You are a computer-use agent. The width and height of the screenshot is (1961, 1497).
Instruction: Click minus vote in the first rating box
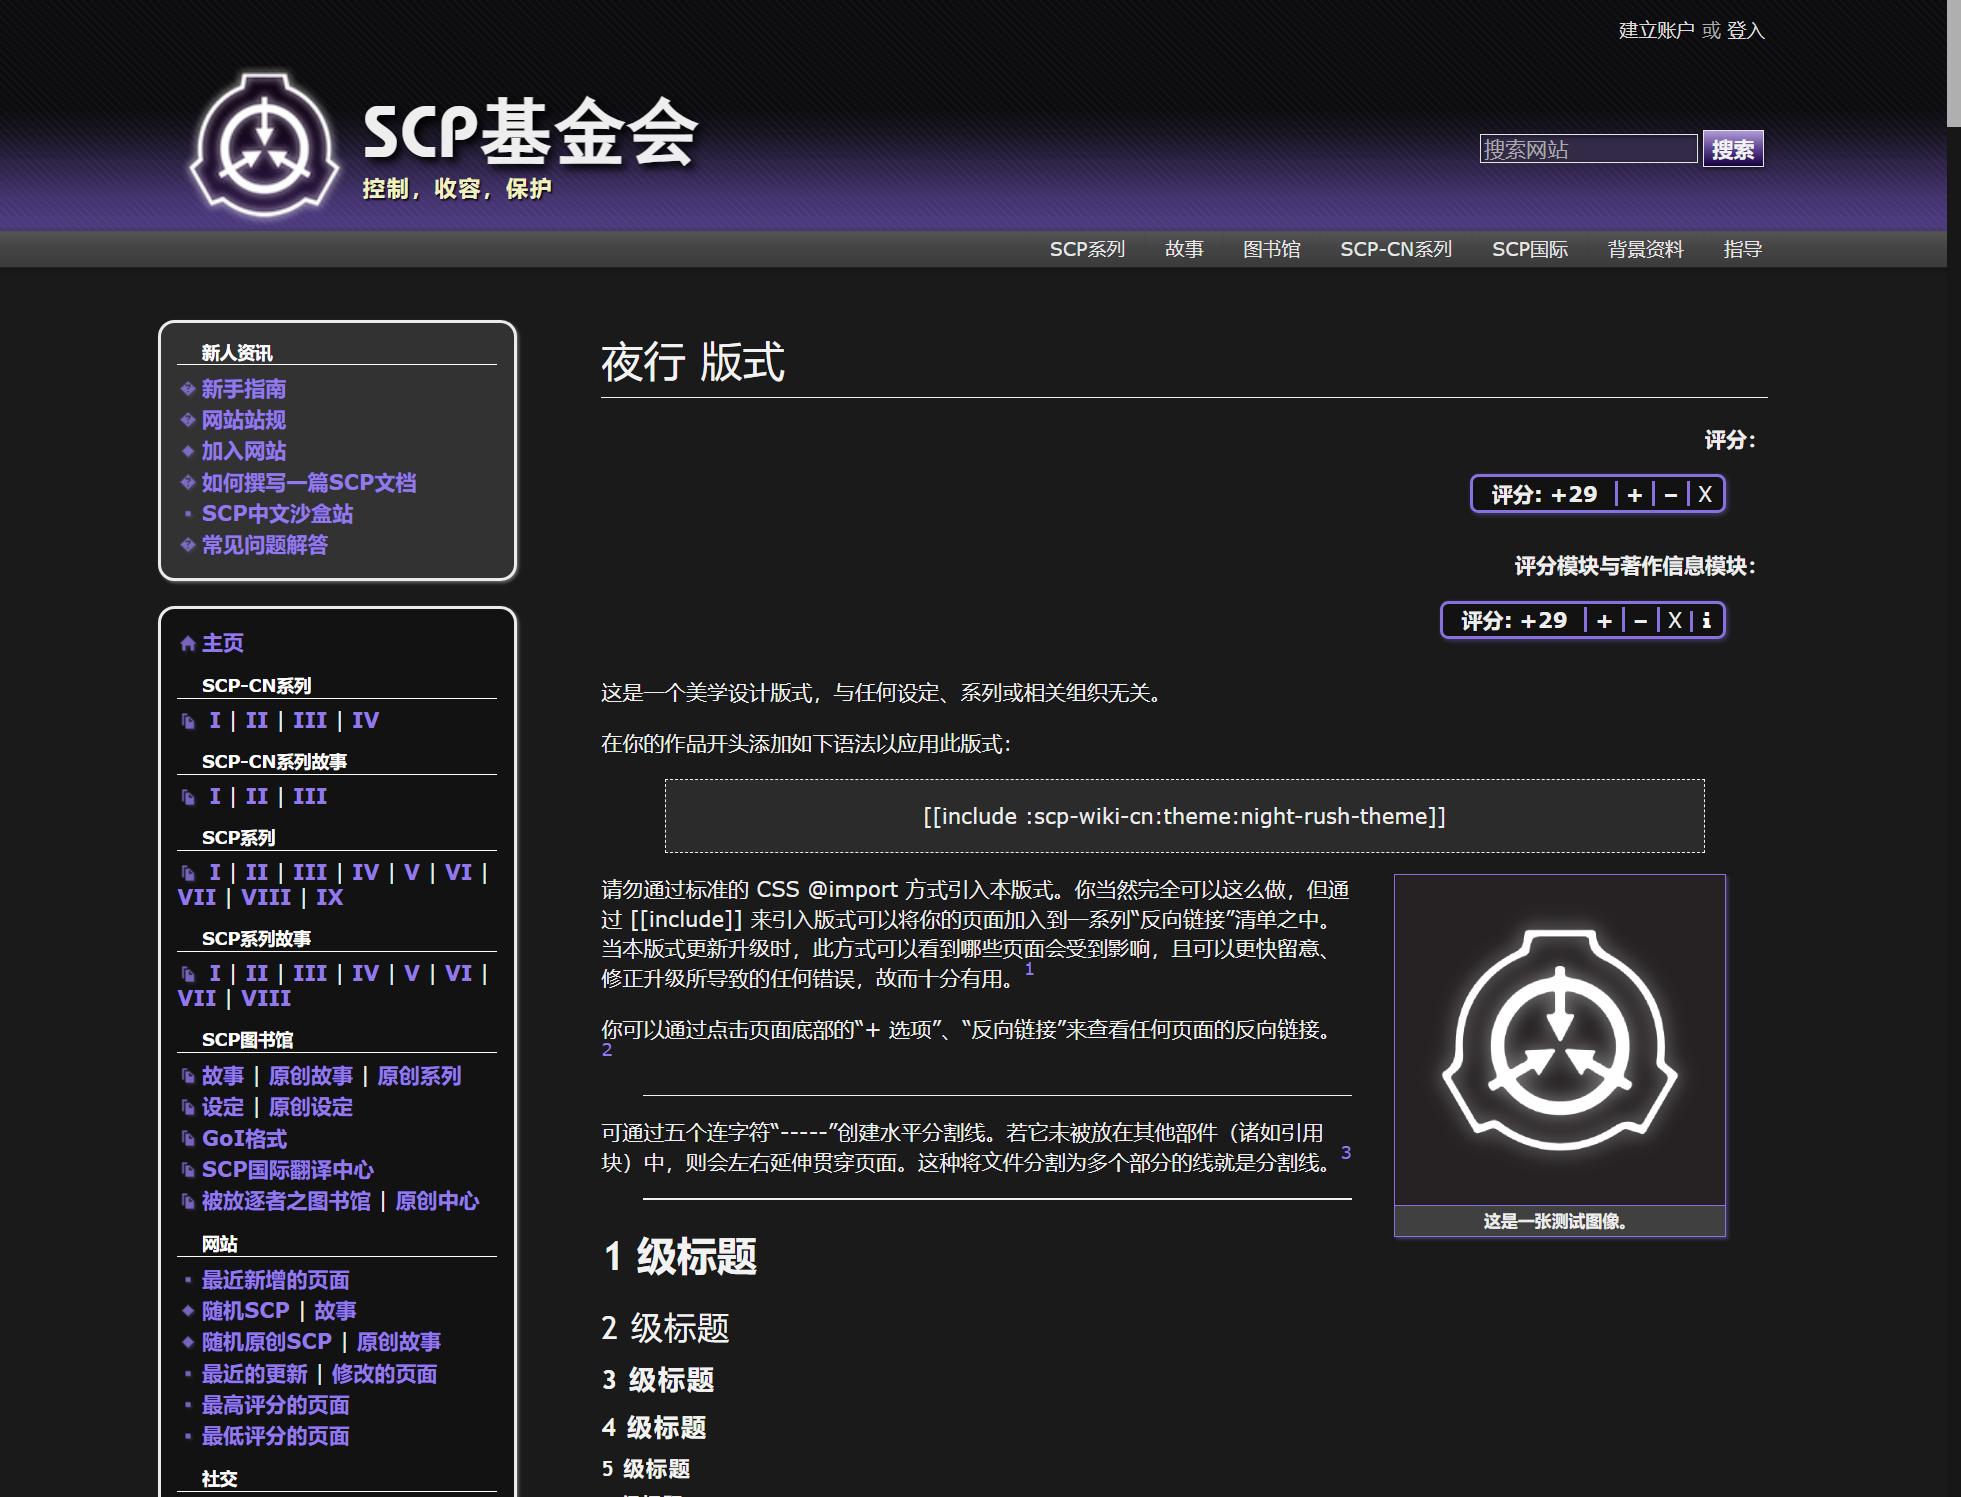(1670, 494)
